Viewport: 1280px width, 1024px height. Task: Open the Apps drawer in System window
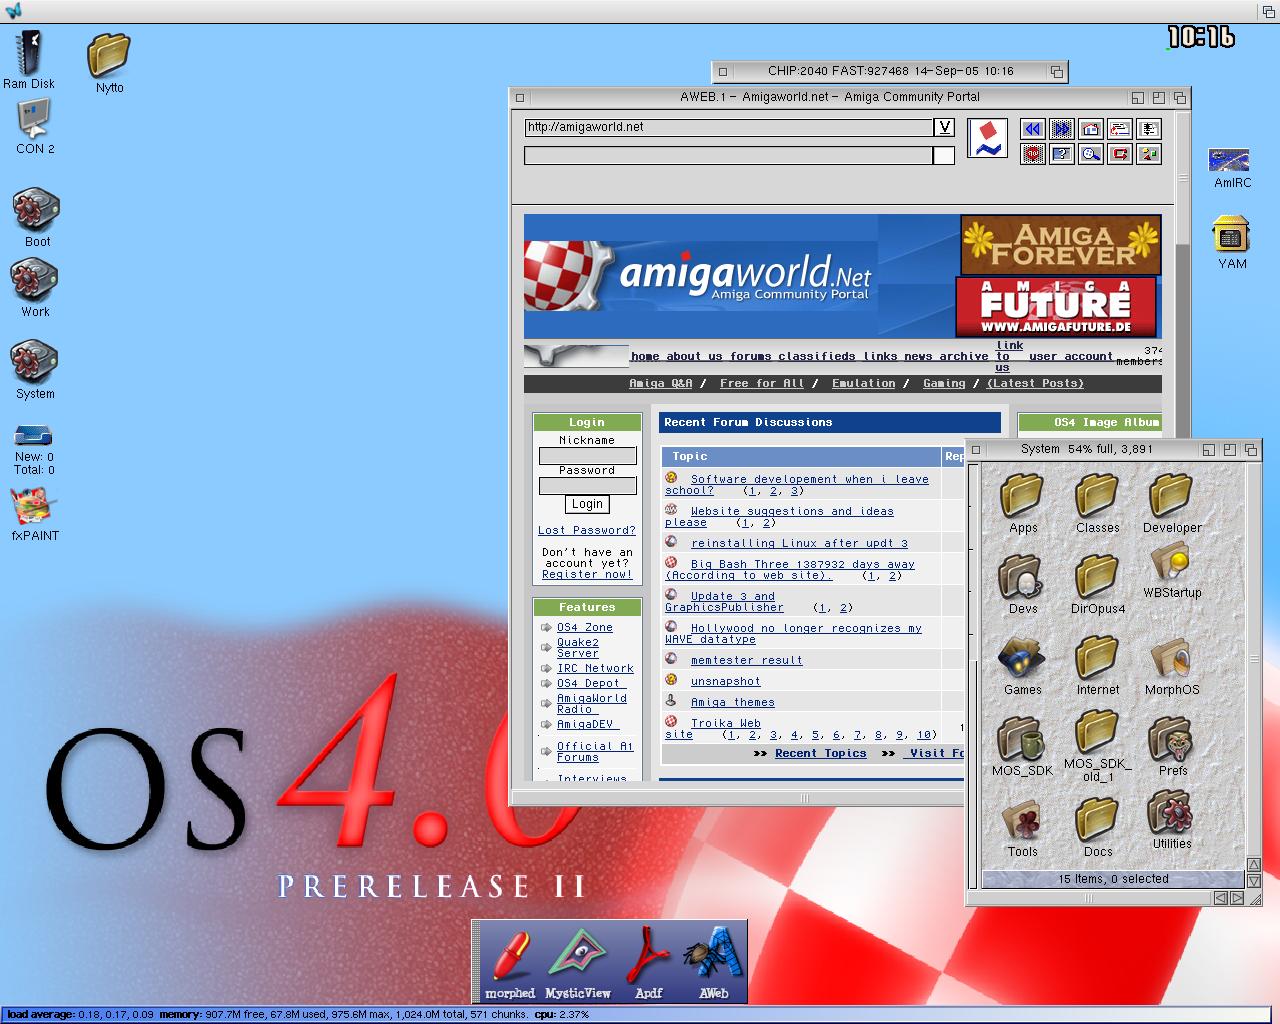1022,503
